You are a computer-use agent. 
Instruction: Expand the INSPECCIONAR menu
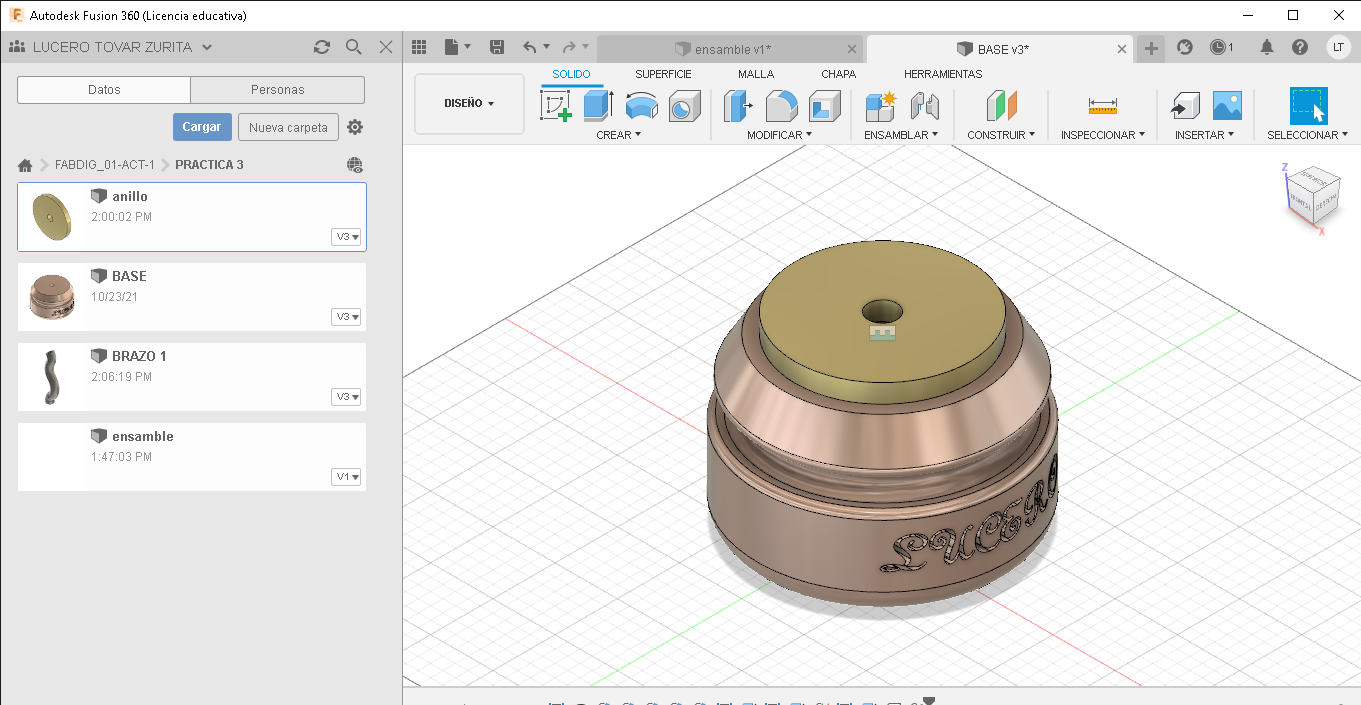tap(1103, 134)
